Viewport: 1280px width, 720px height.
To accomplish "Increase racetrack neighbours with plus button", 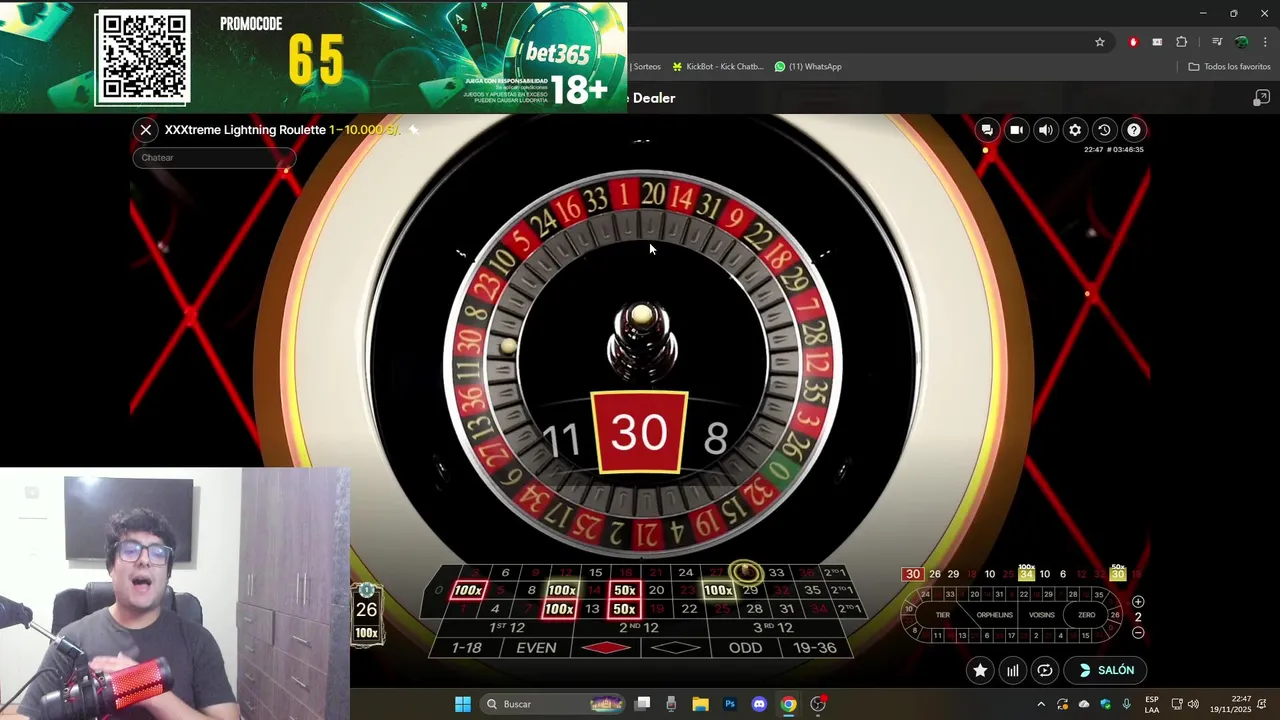I will [x=1138, y=602].
